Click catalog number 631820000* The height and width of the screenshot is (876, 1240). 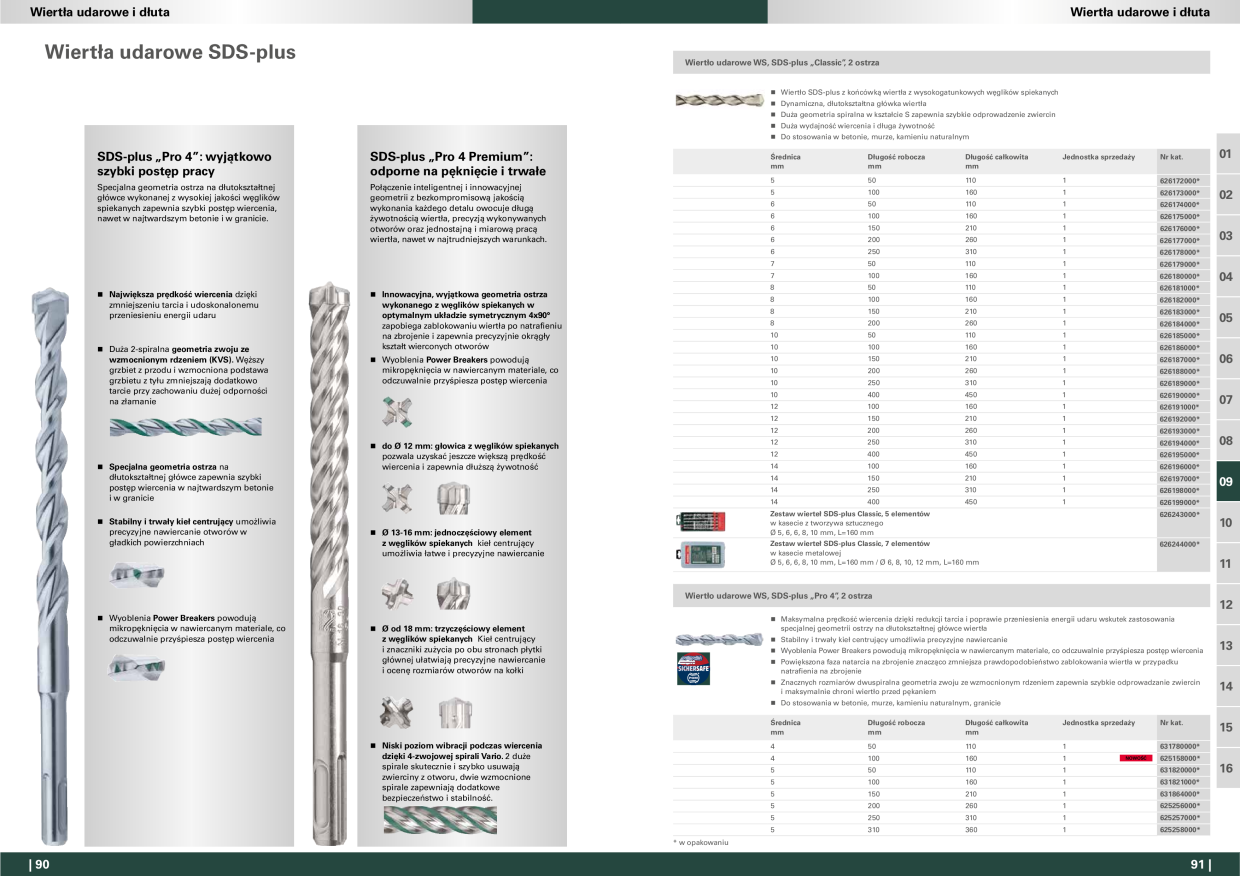pos(1179,770)
